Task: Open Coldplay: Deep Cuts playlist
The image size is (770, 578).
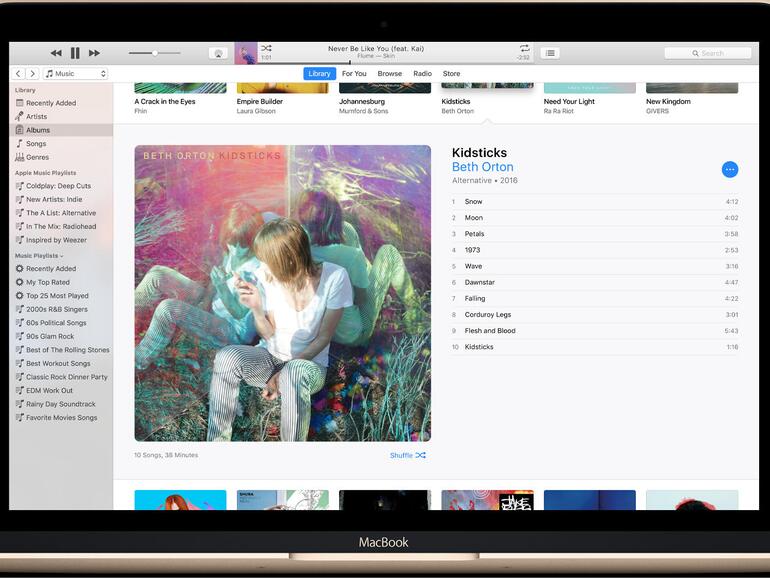Action: pos(61,186)
